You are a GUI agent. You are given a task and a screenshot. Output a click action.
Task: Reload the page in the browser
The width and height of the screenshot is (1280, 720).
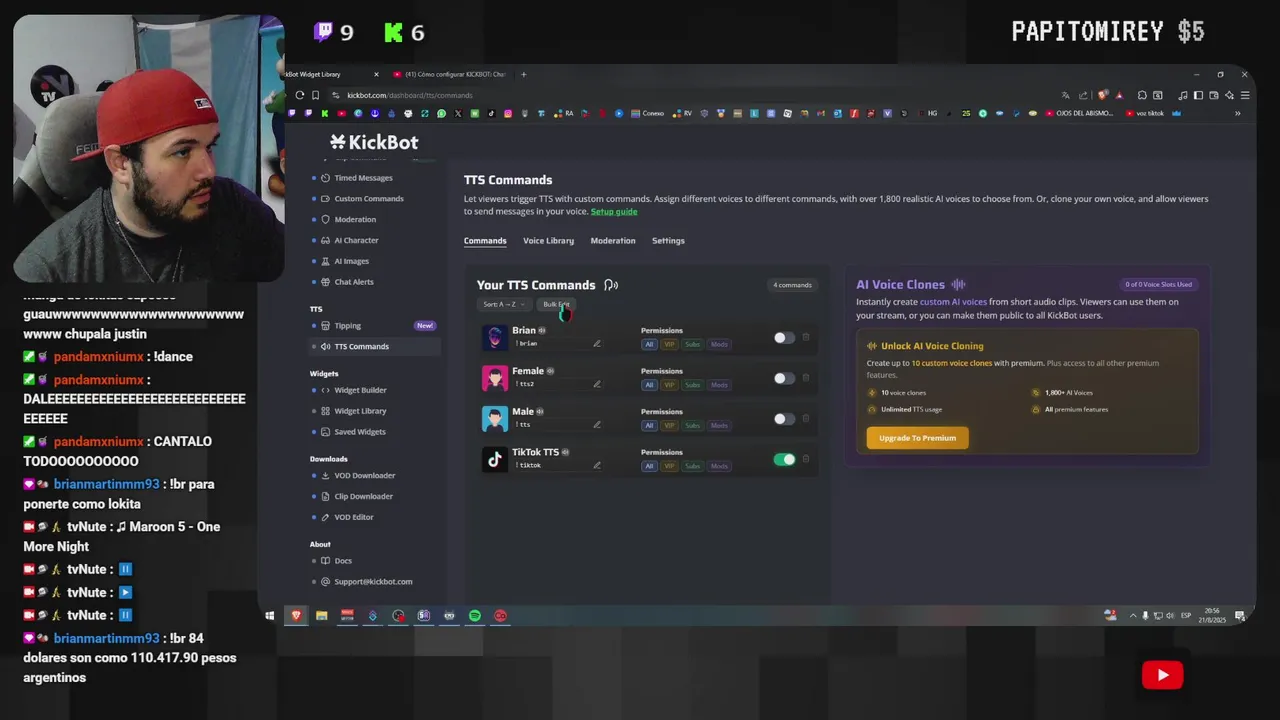[300, 95]
